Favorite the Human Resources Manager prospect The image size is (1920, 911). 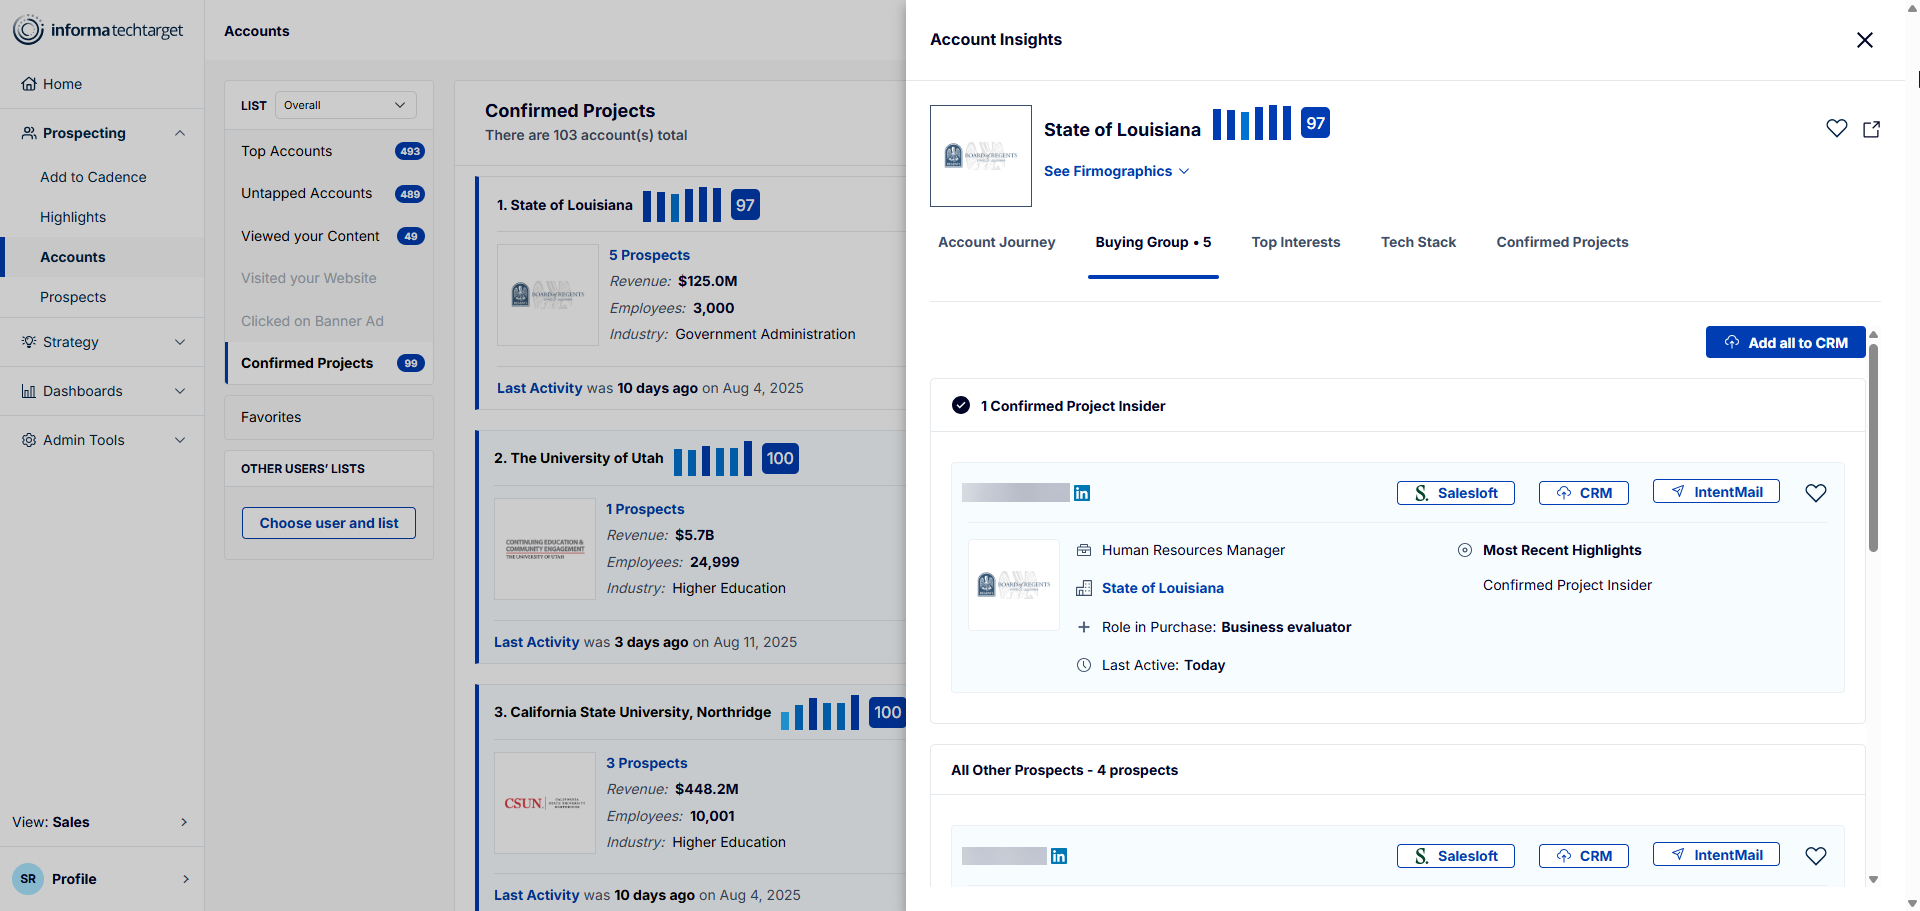(x=1815, y=493)
